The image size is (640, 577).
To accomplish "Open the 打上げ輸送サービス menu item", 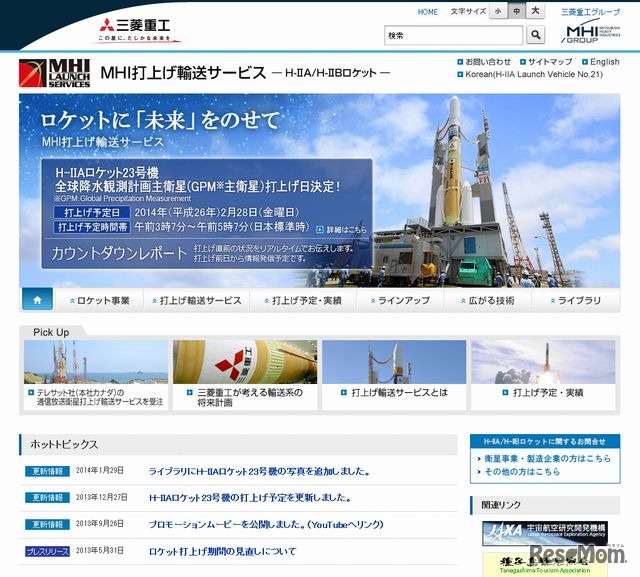I will pos(196,301).
